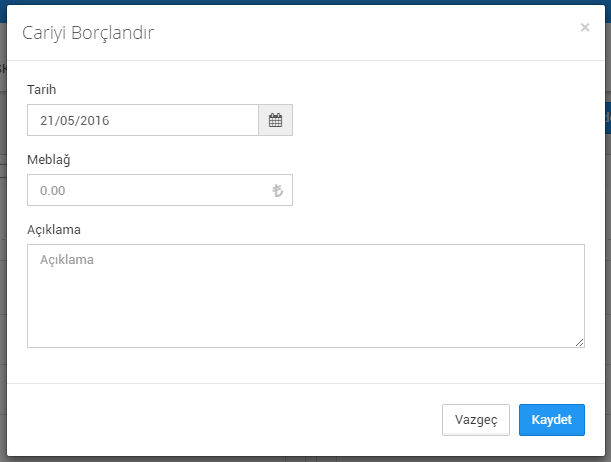Click the 0.00 placeholder amount
Screen dimensions: 611x462
(53, 190)
